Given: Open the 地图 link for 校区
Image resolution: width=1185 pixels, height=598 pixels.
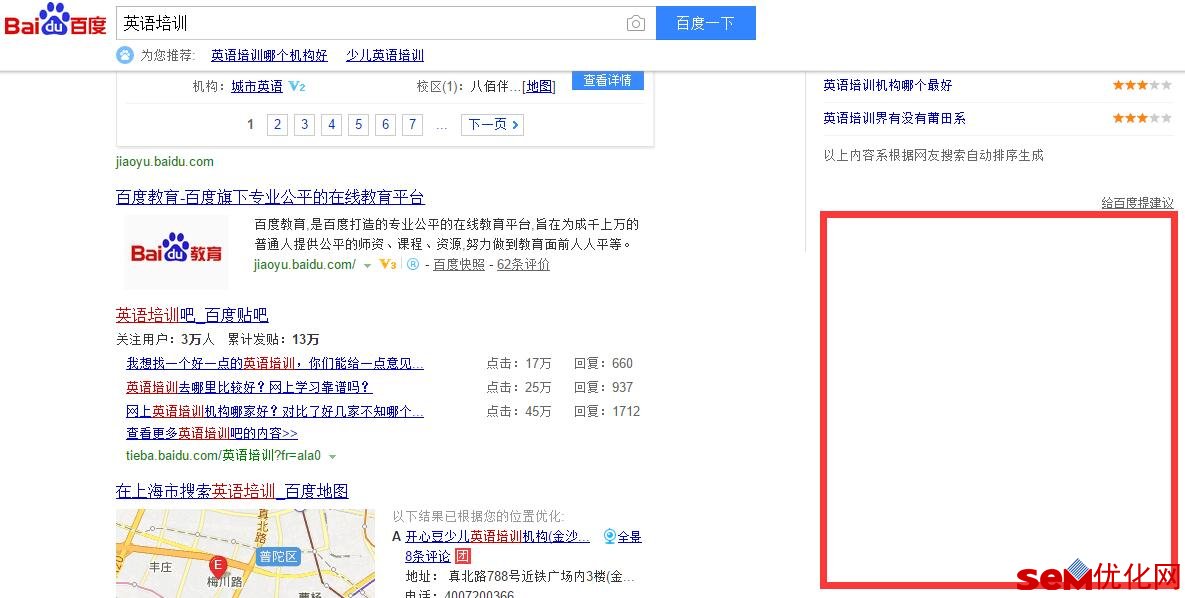Looking at the screenshot, I should (x=540, y=86).
